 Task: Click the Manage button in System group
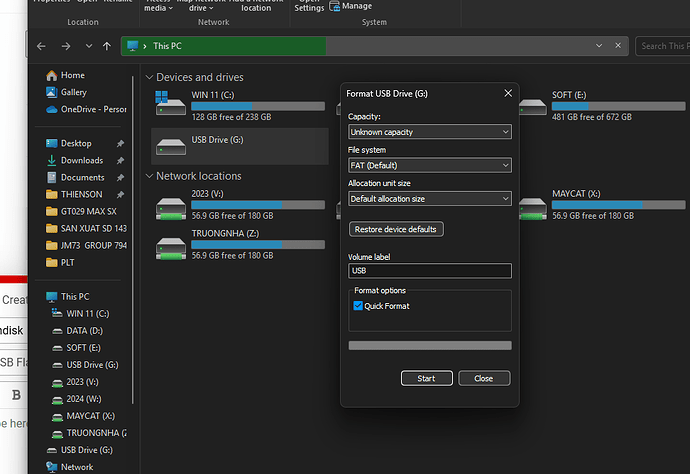(x=351, y=6)
